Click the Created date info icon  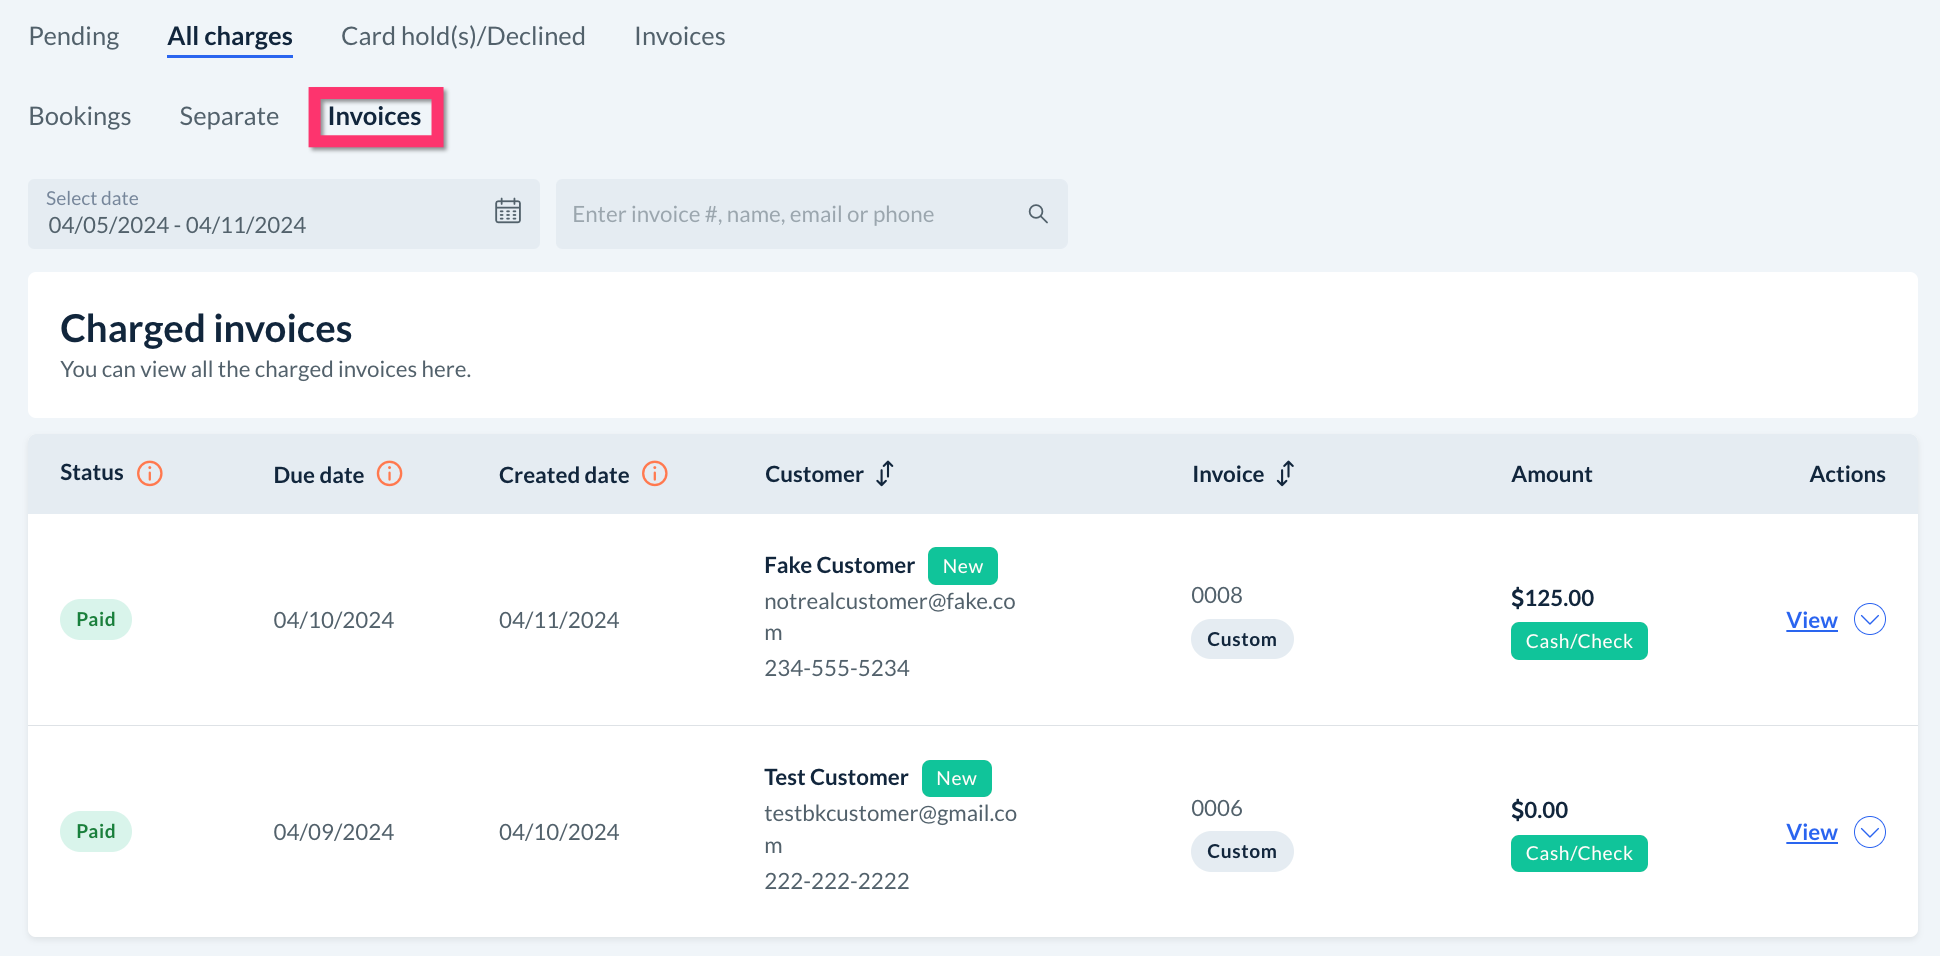click(655, 474)
